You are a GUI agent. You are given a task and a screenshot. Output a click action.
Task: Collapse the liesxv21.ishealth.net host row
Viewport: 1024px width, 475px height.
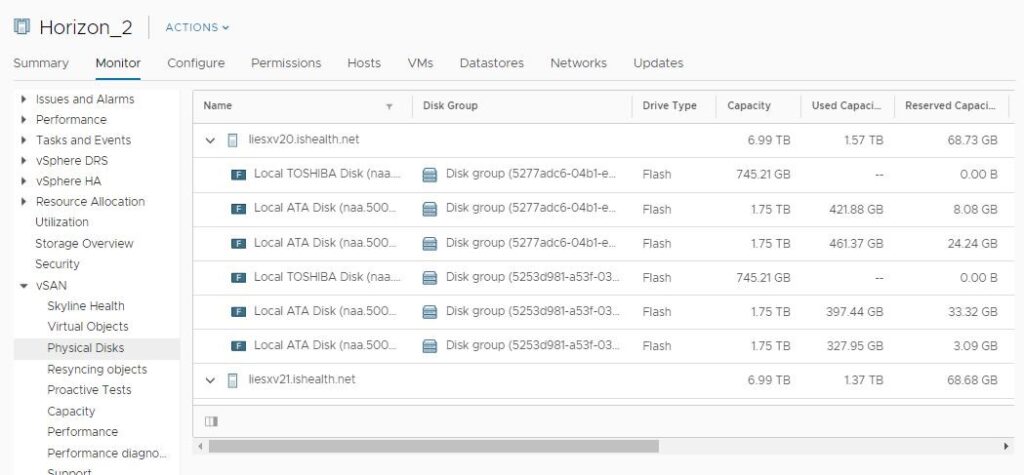coord(210,380)
